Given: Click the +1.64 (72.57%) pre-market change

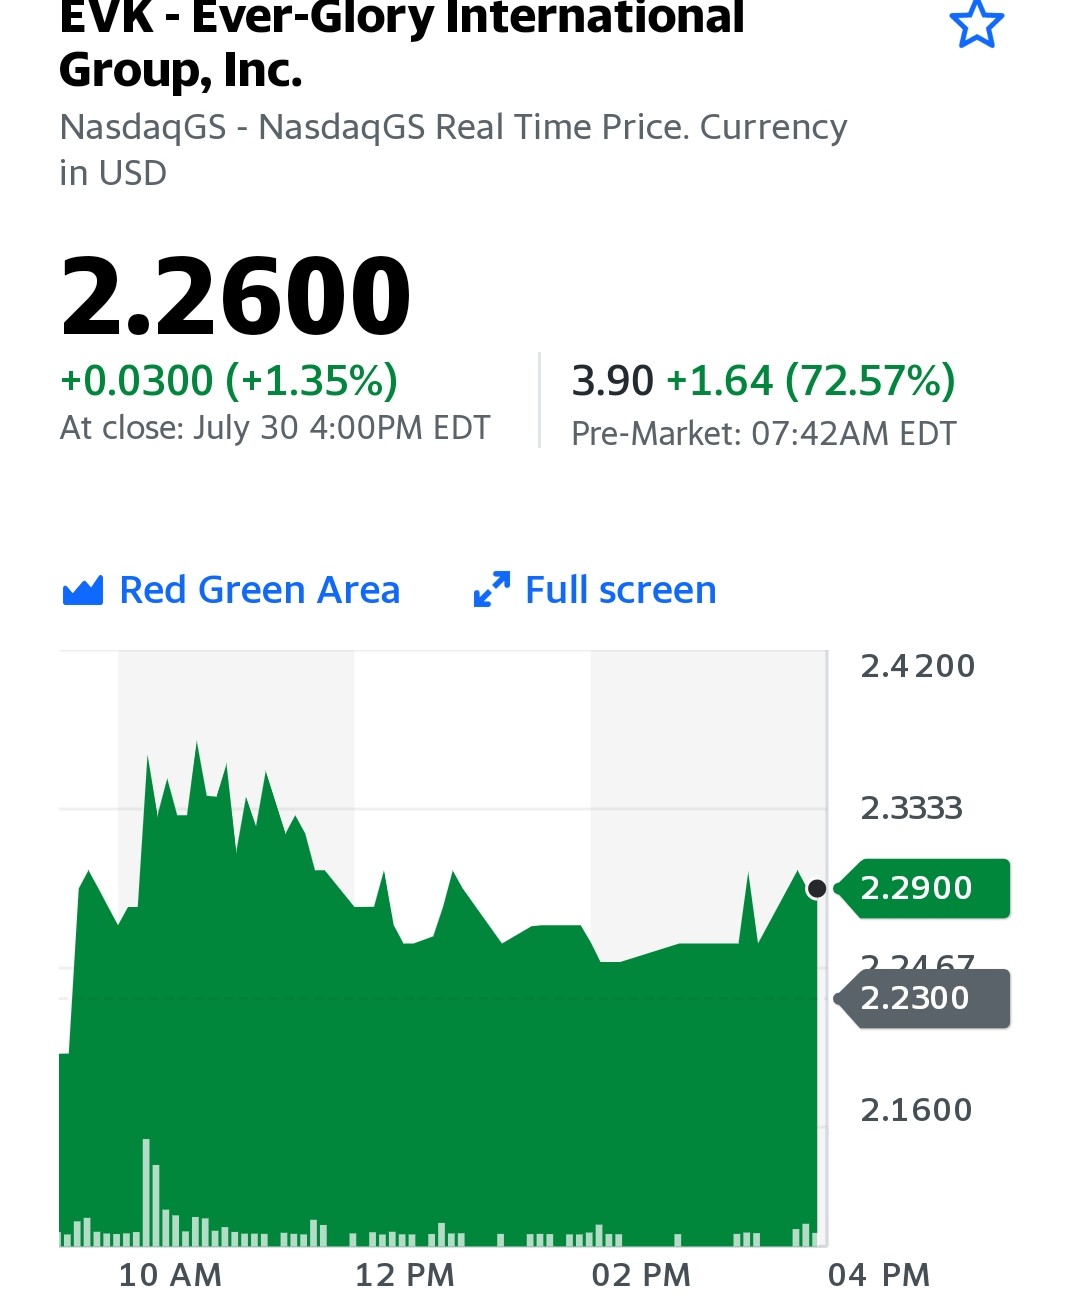Looking at the screenshot, I should pos(811,381).
